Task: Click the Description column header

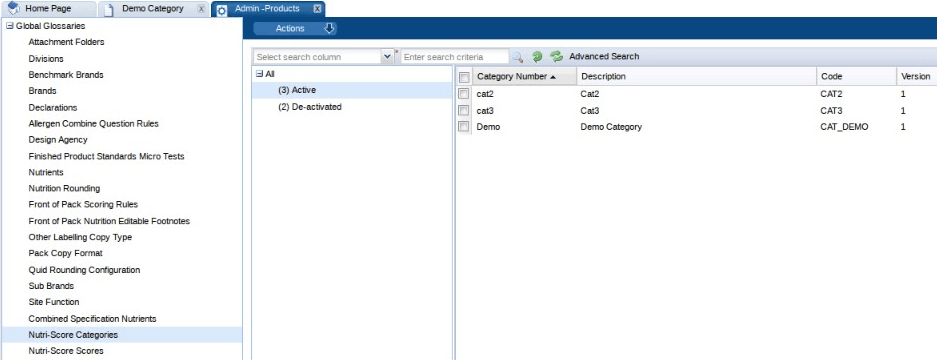Action: 696,77
